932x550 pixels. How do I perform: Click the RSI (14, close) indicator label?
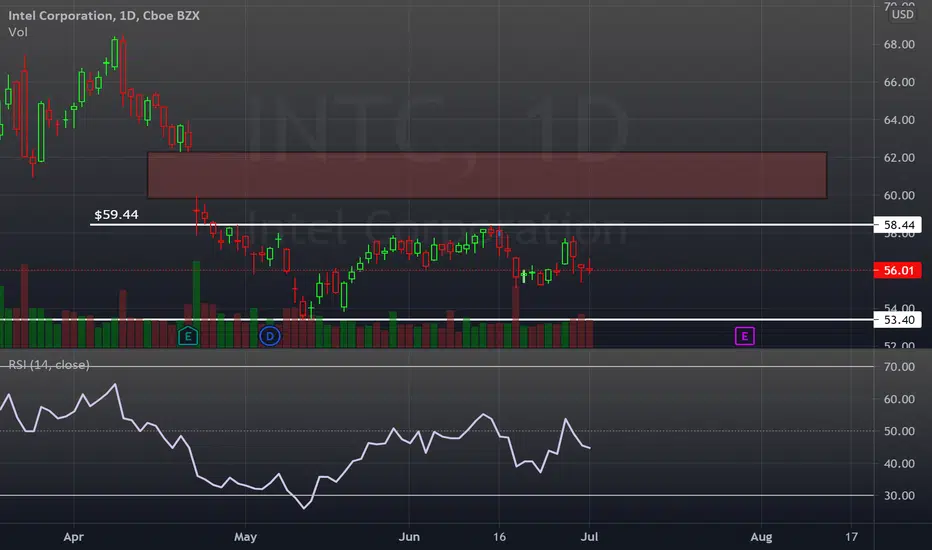pos(49,364)
